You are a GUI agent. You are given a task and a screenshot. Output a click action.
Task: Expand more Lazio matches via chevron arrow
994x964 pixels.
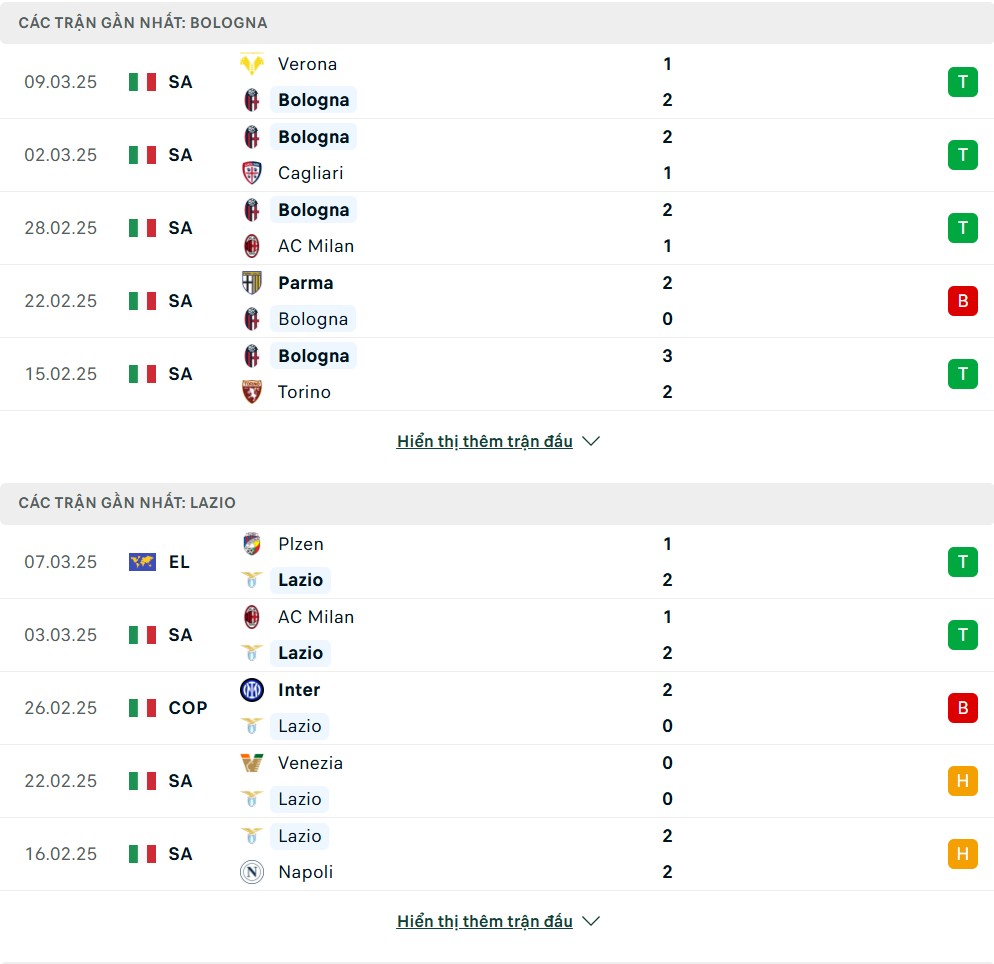591,921
